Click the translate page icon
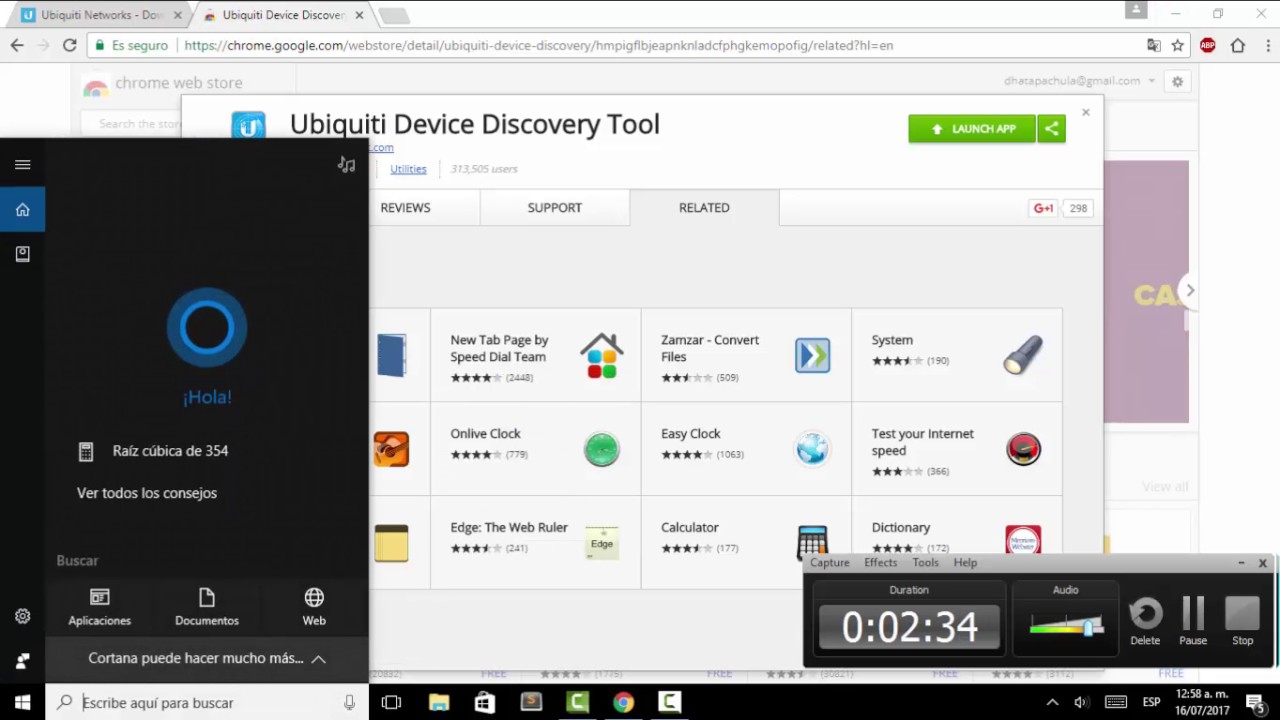Image resolution: width=1280 pixels, height=720 pixels. tap(1154, 45)
